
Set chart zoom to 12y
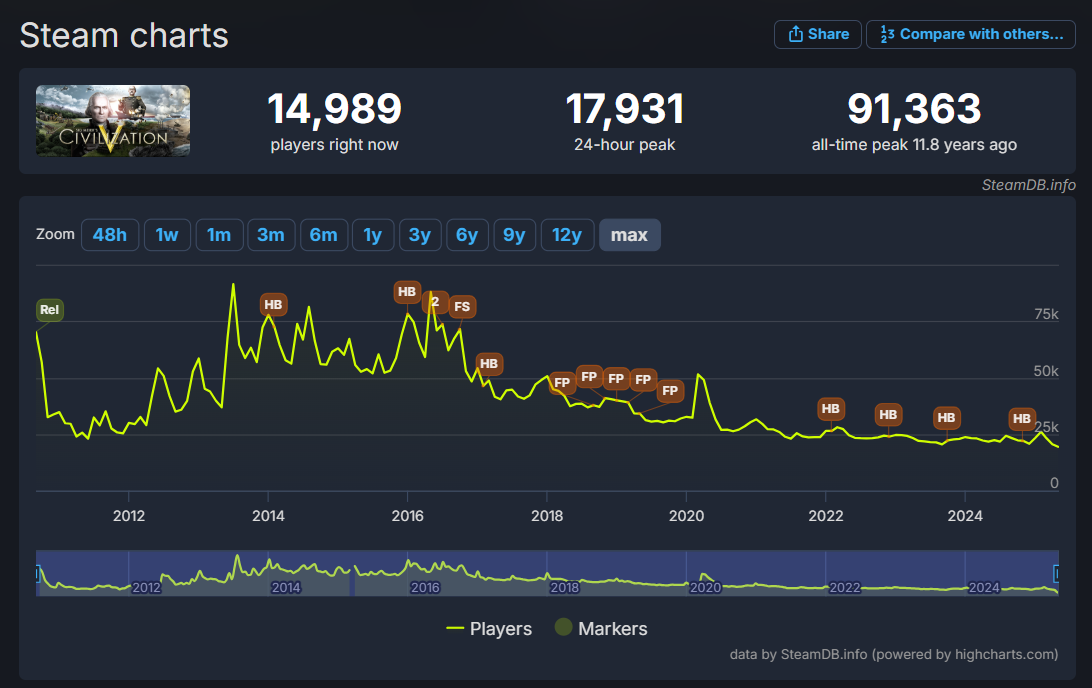(x=567, y=235)
